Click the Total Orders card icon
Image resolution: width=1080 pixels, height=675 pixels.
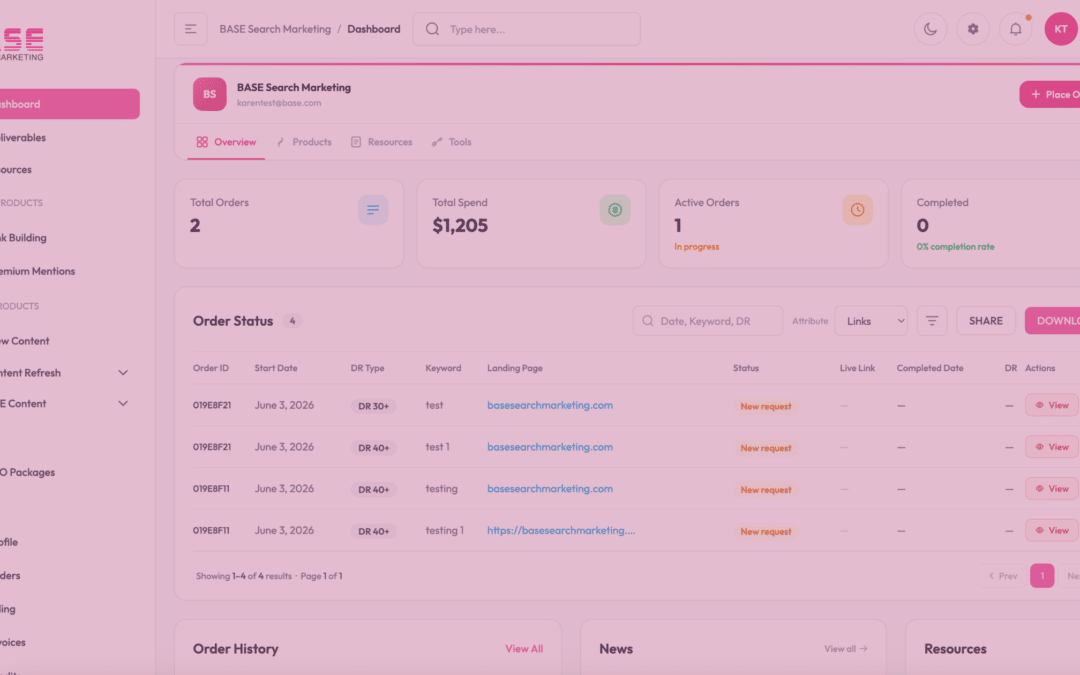(x=373, y=210)
